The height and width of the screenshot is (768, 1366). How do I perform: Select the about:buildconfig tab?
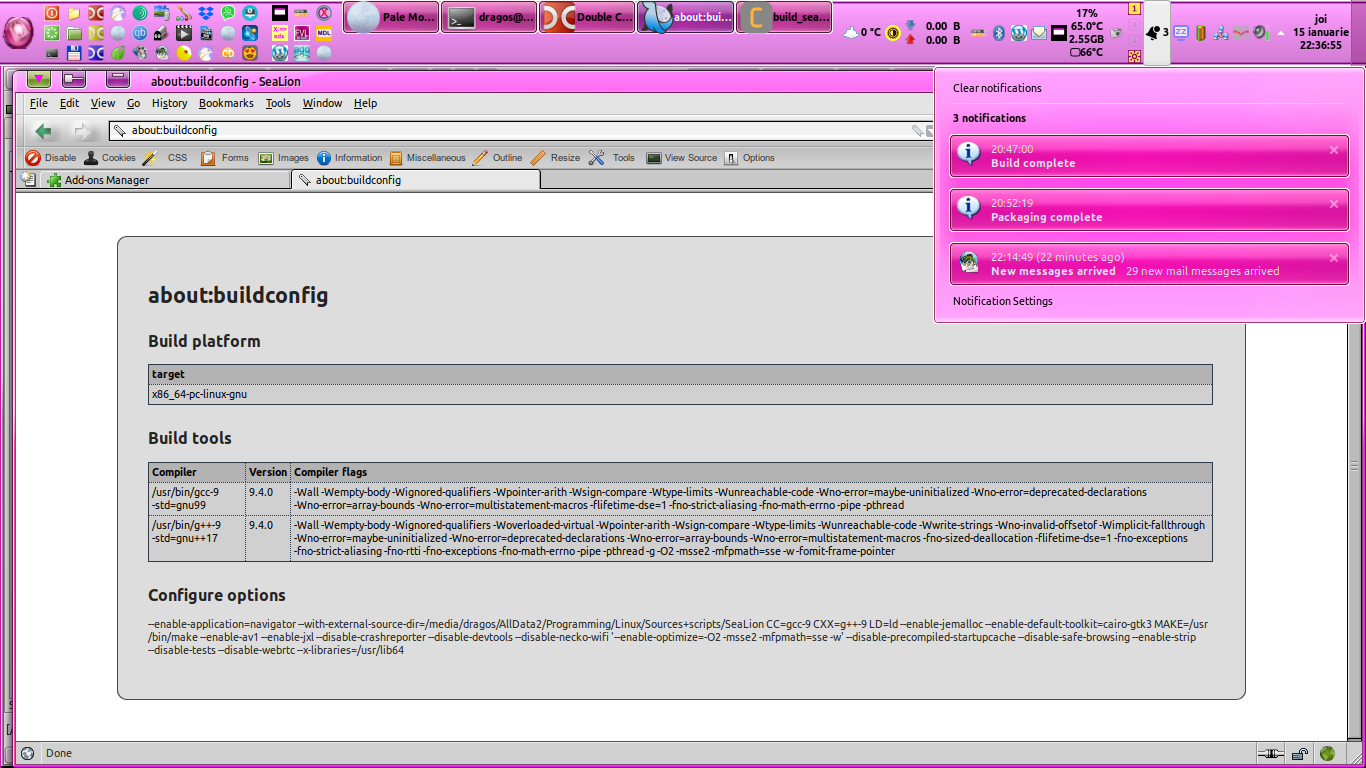(x=416, y=180)
